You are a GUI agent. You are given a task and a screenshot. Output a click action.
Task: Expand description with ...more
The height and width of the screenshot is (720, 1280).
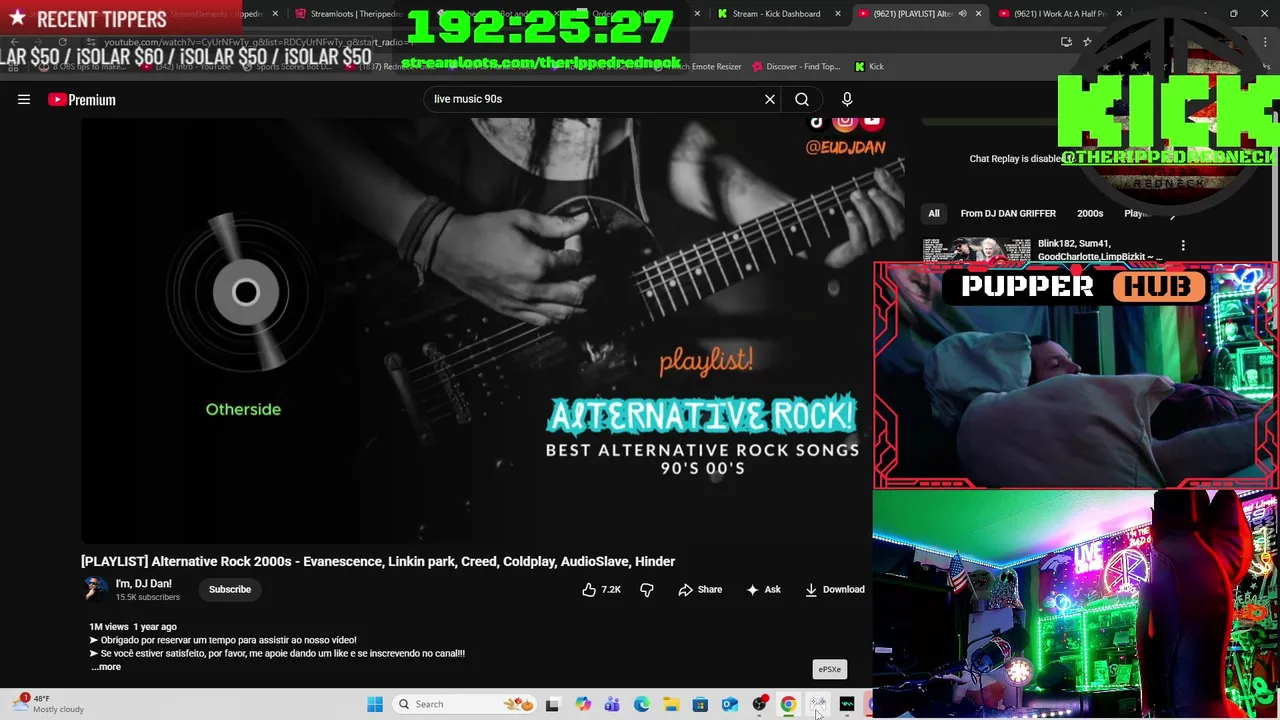pos(106,667)
